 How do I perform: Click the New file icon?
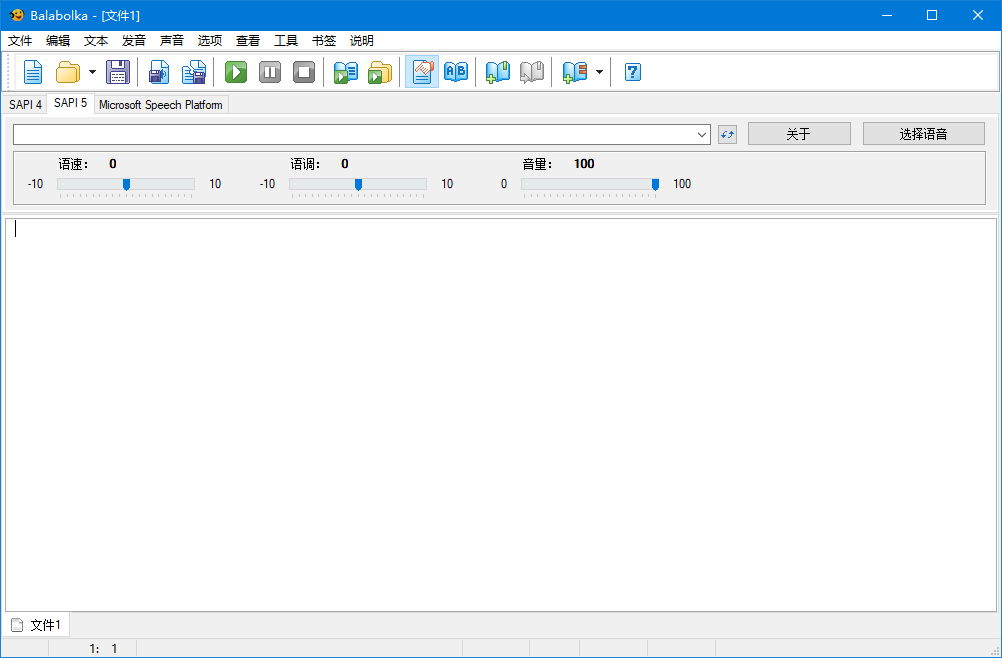[x=33, y=72]
